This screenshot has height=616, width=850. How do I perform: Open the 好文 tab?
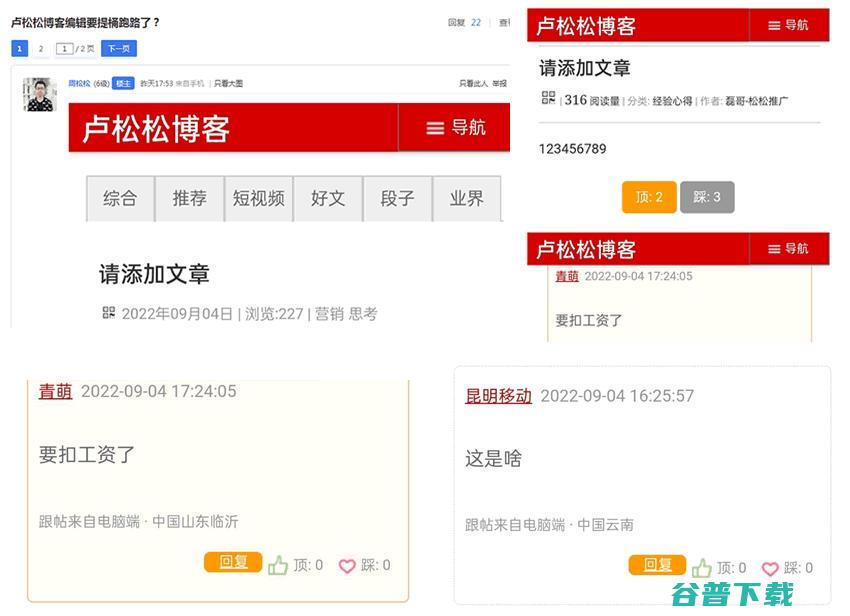pos(328,198)
